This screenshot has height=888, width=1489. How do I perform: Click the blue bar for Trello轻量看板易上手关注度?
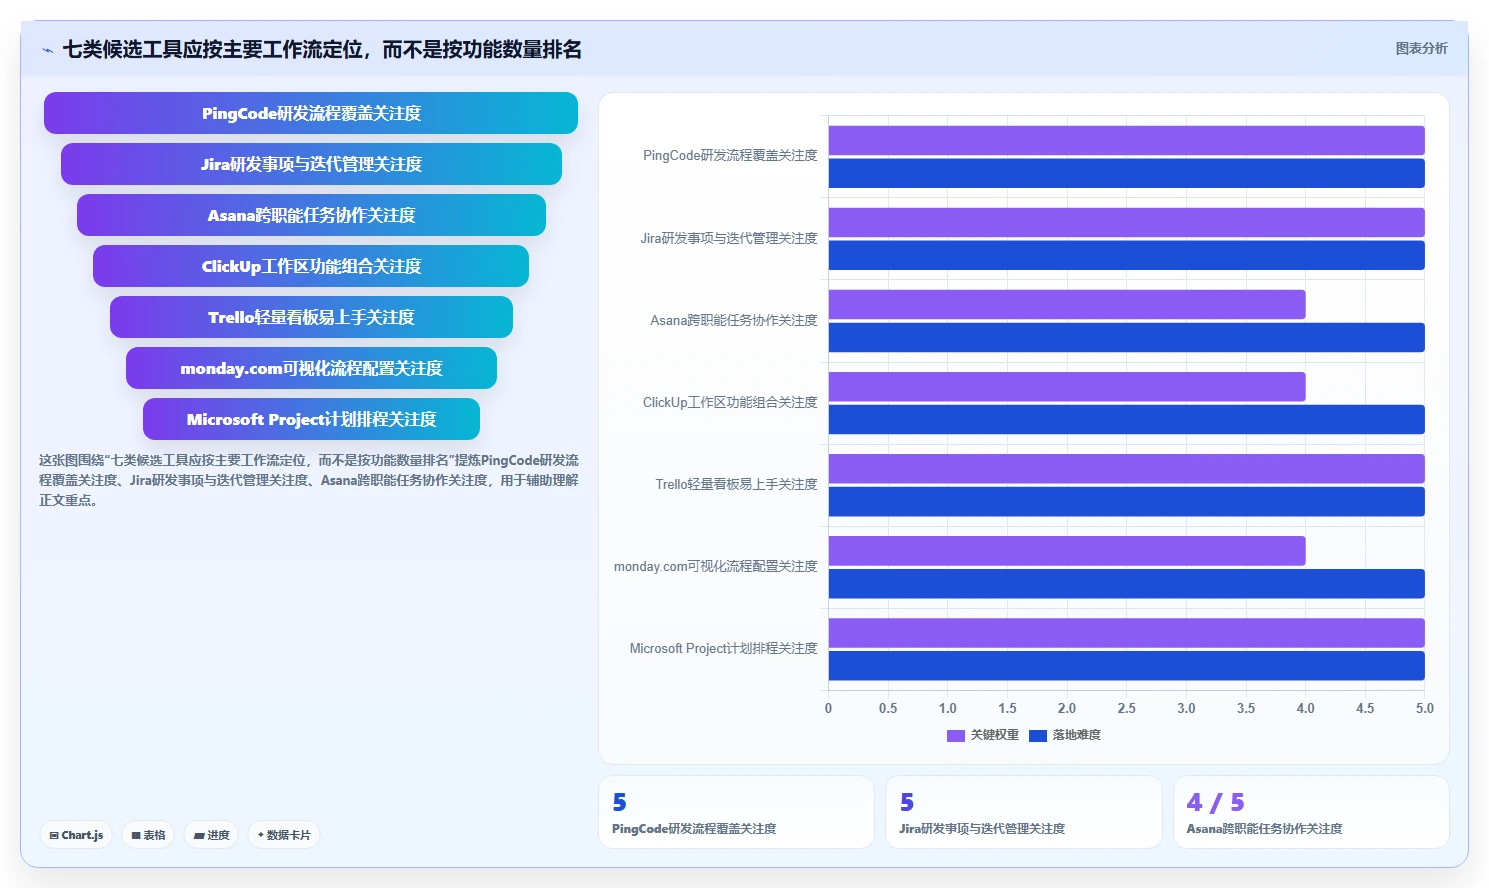(x=1126, y=501)
